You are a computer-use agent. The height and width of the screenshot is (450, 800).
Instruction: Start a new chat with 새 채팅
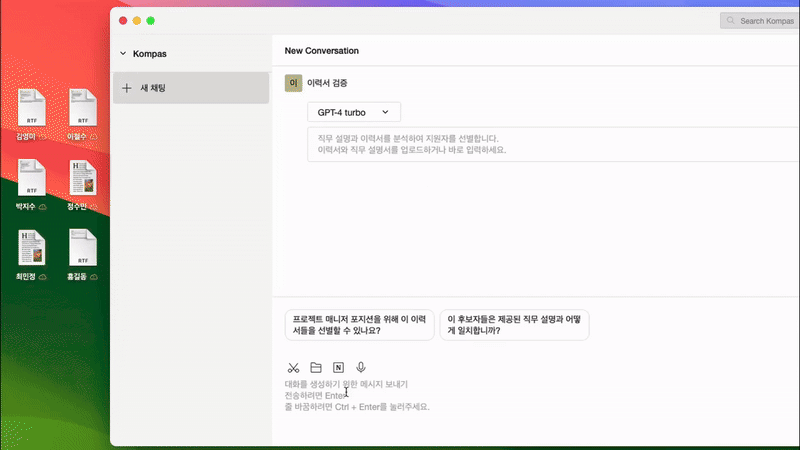click(191, 88)
